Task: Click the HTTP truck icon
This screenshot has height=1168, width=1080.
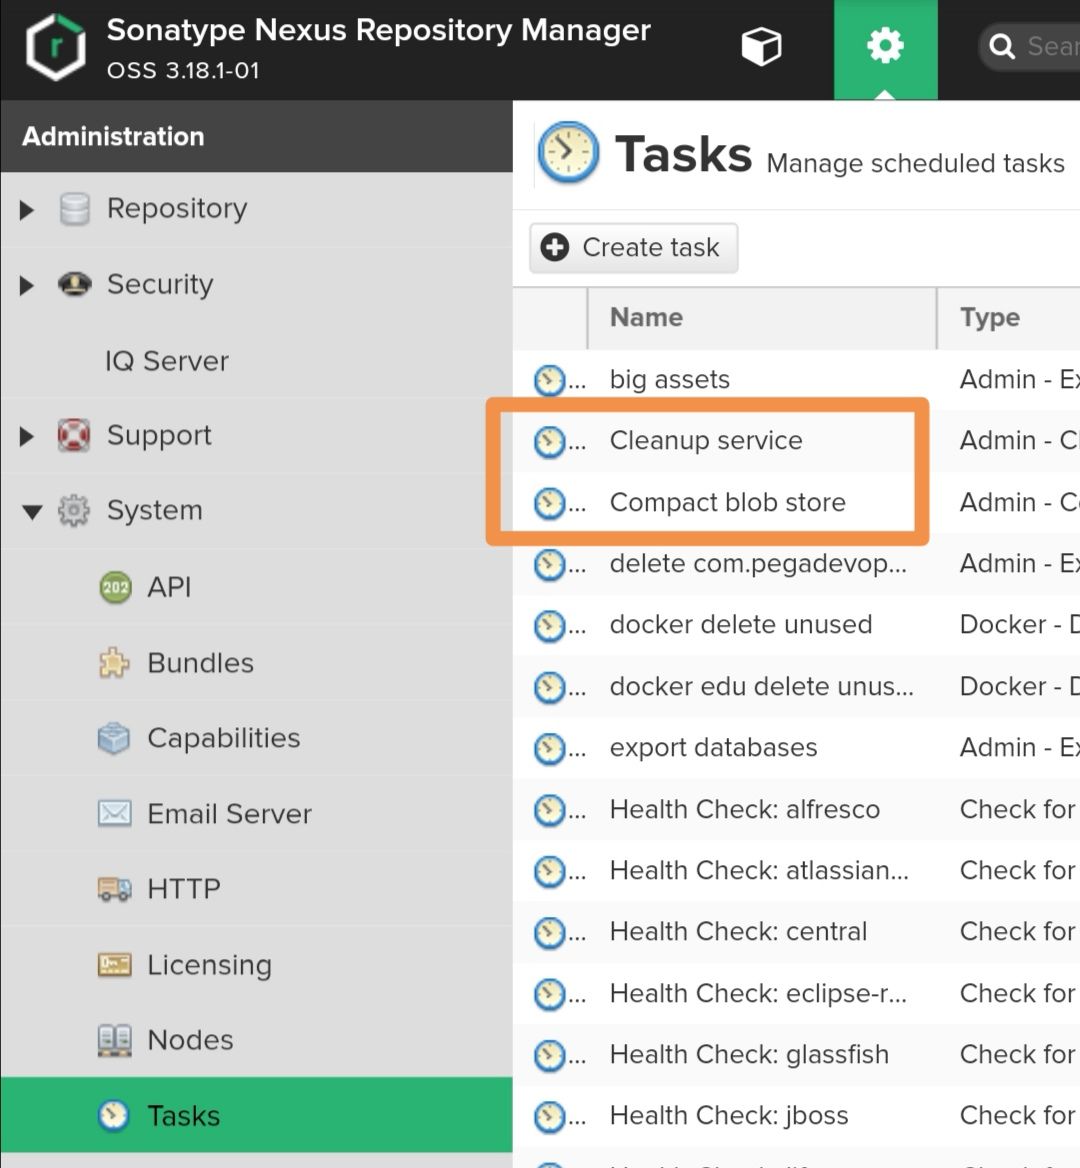Action: tap(115, 889)
